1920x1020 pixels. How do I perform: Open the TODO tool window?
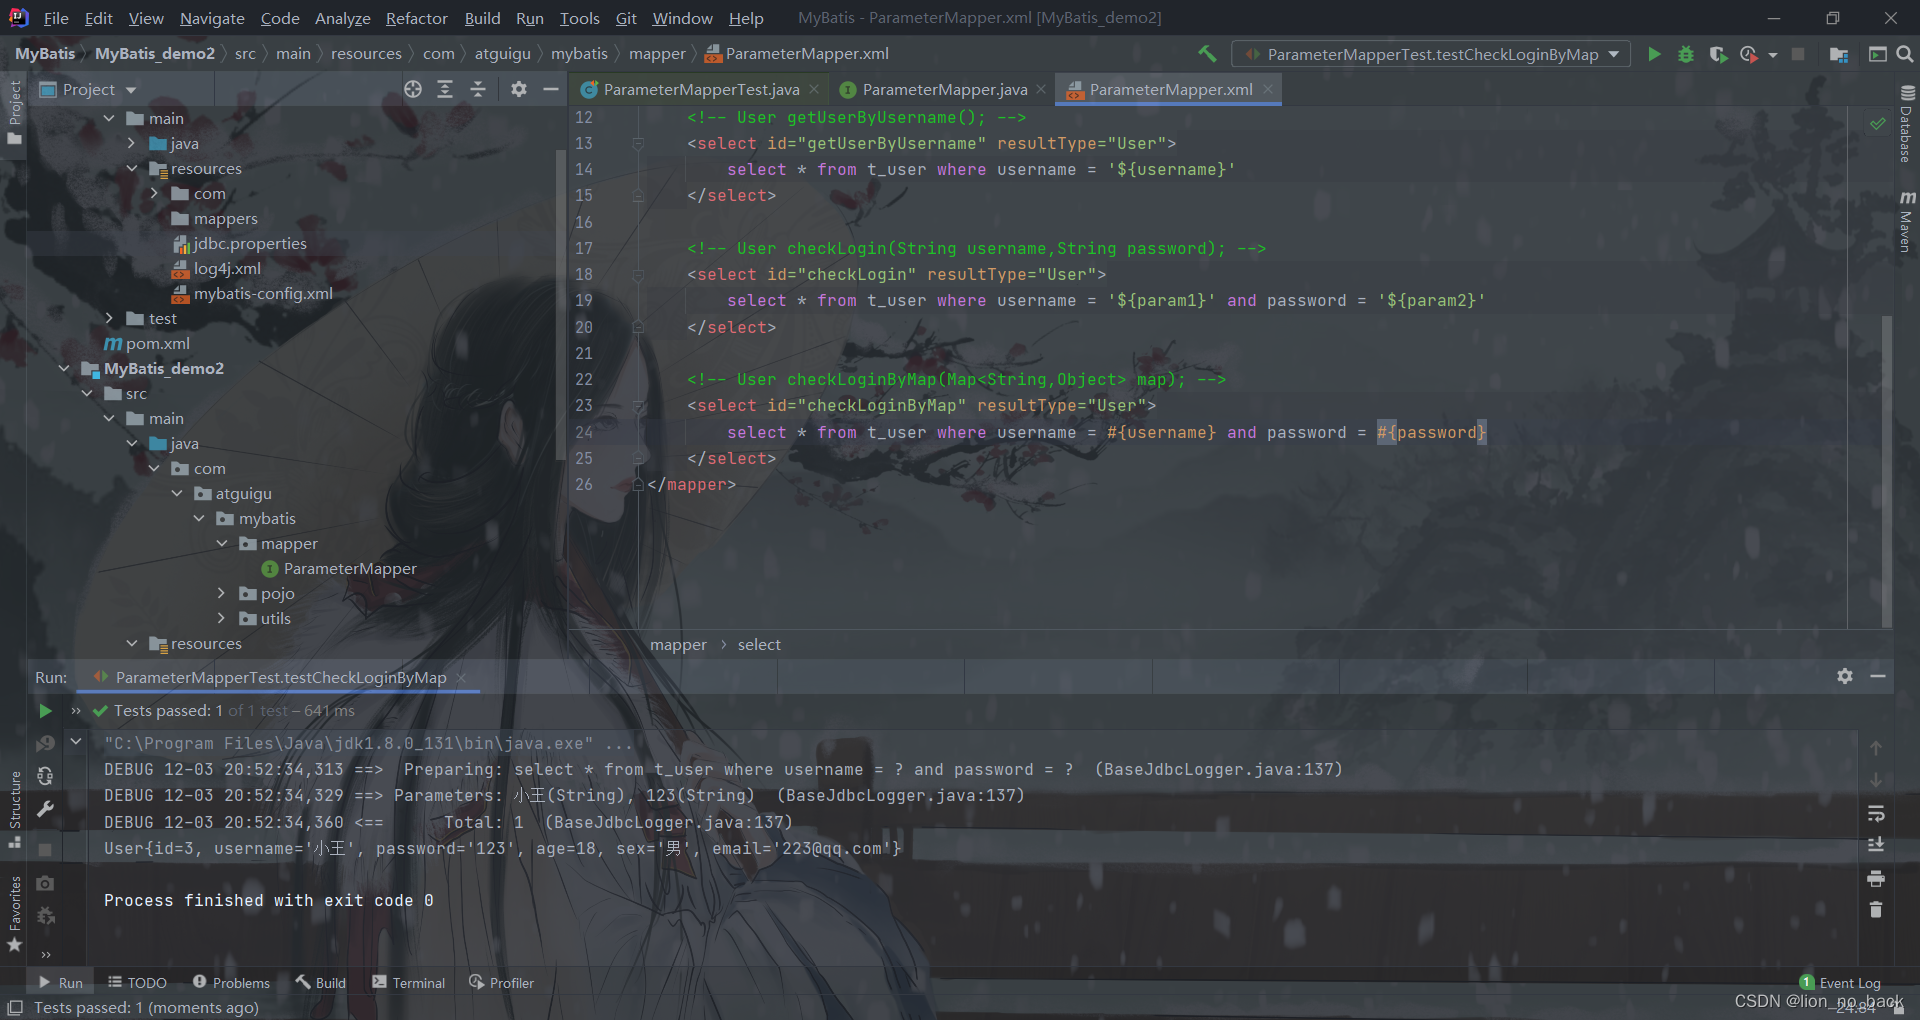137,983
